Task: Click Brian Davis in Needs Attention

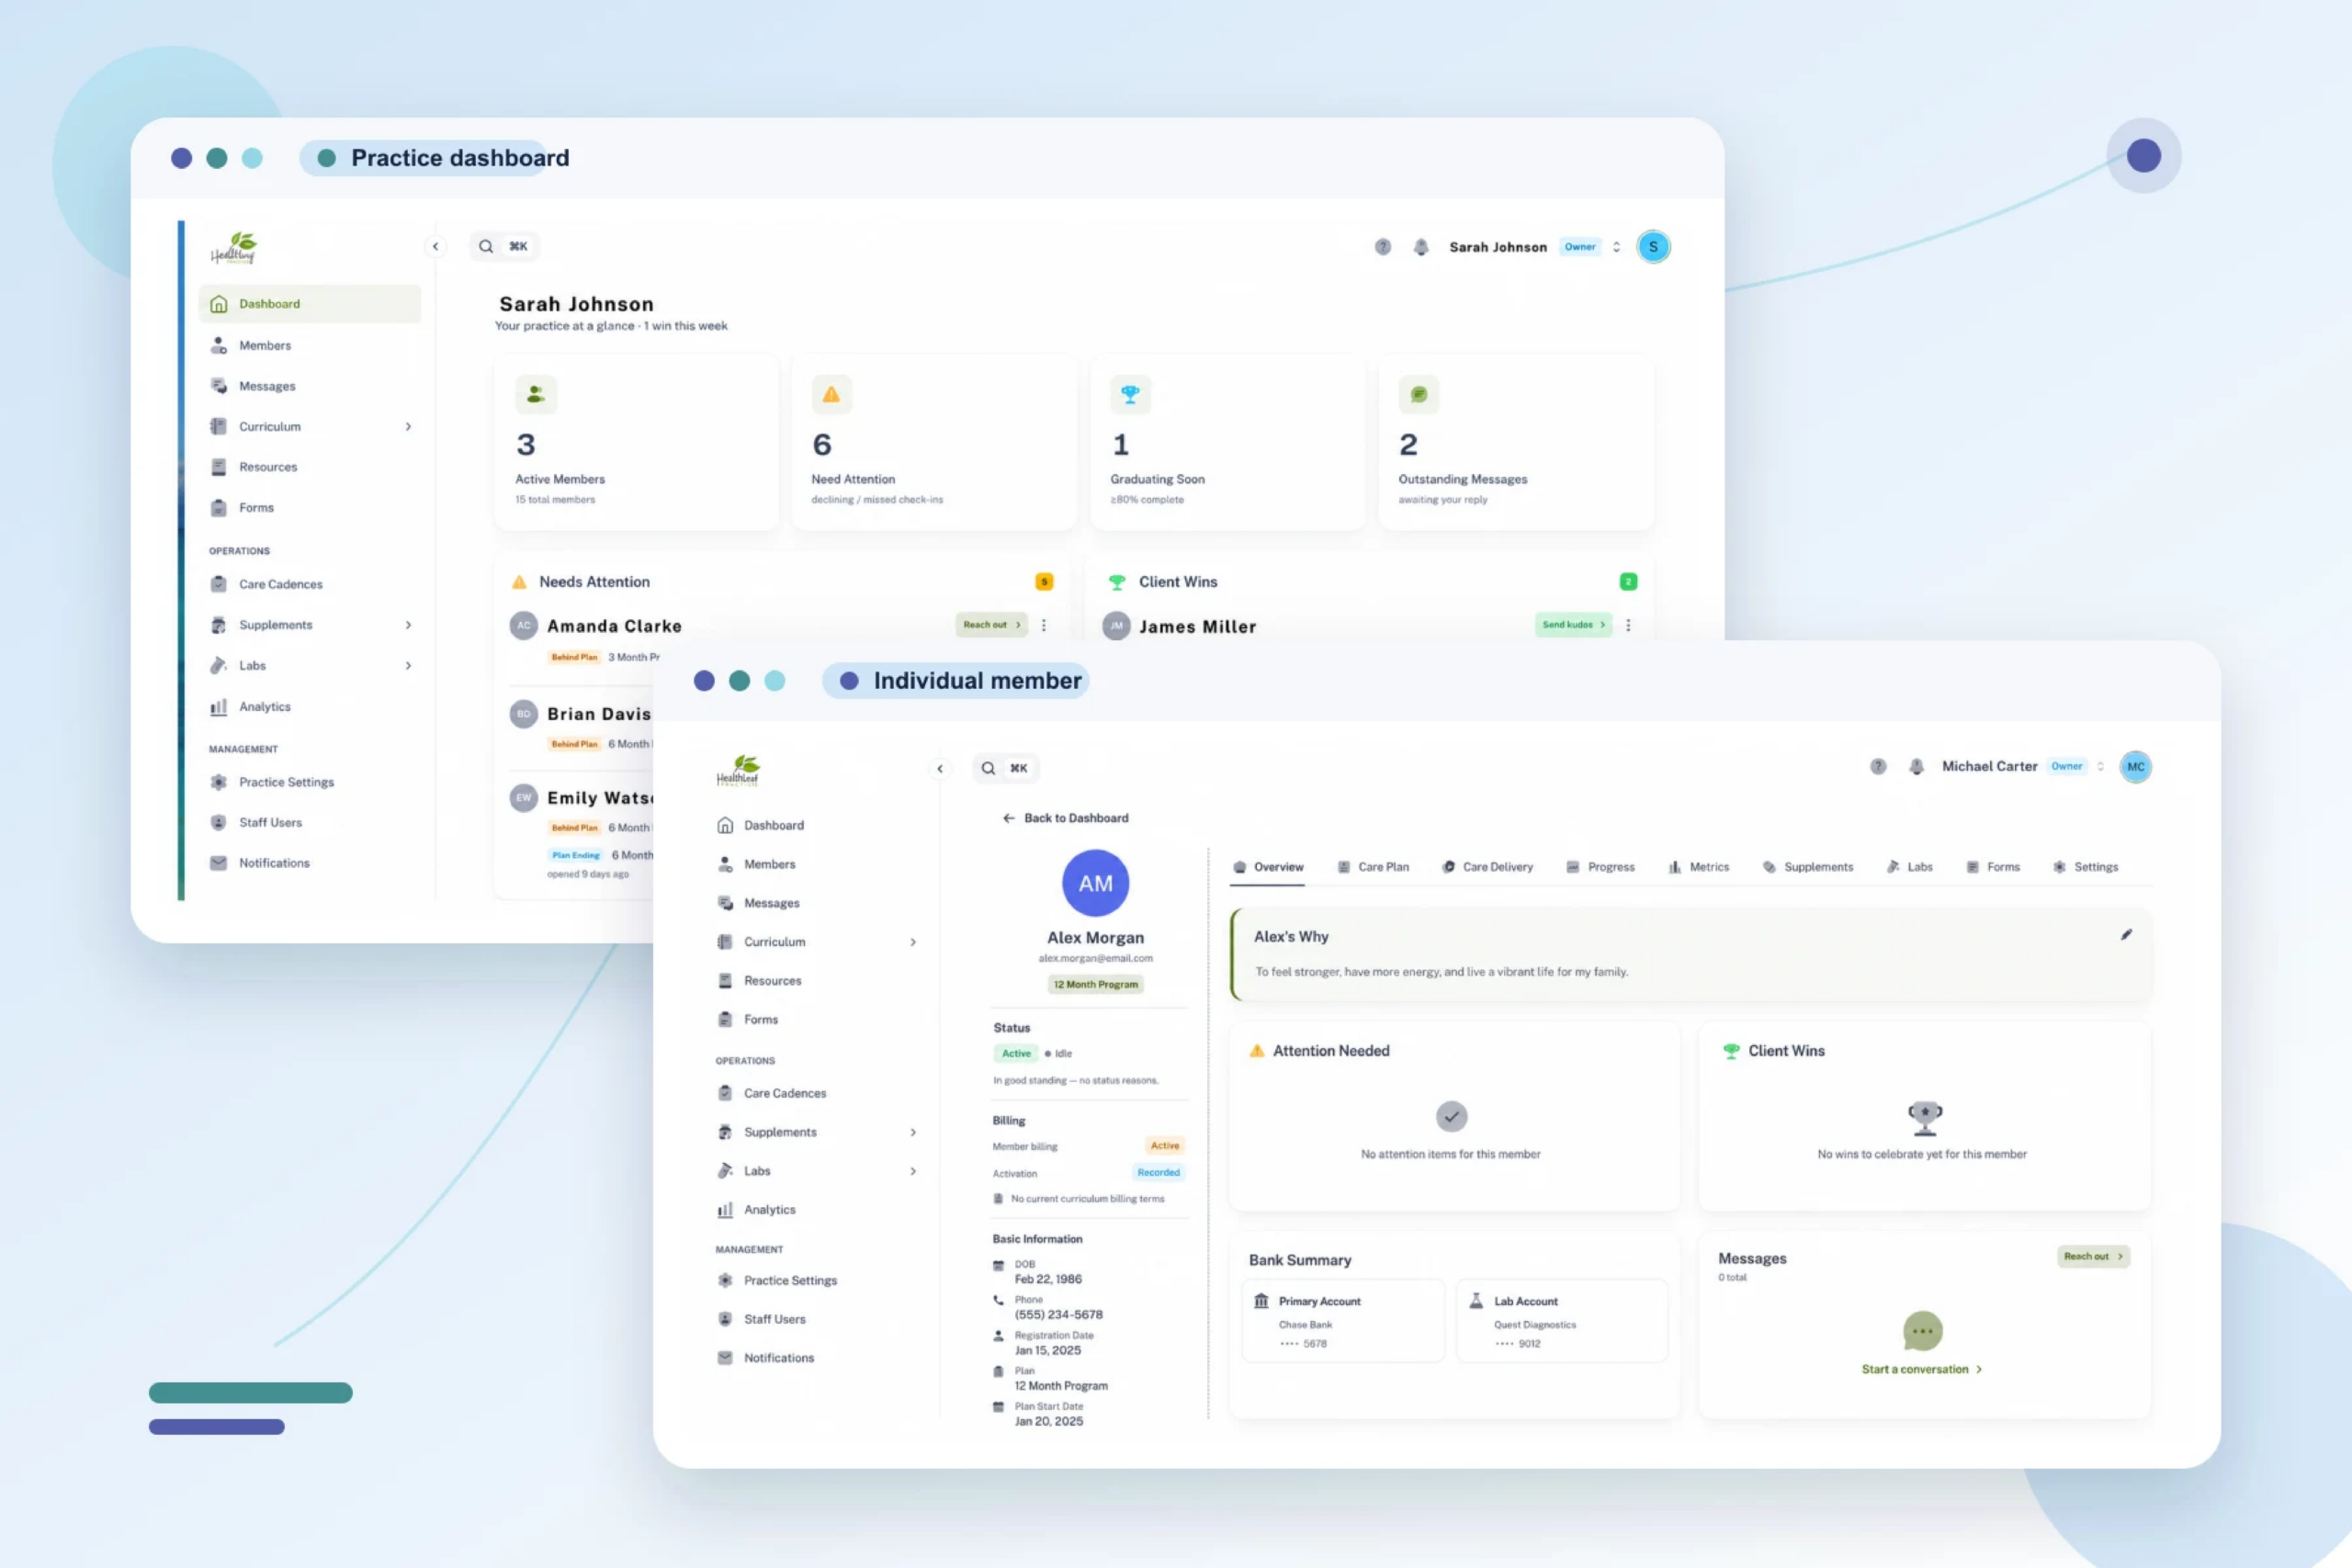Action: (x=598, y=714)
